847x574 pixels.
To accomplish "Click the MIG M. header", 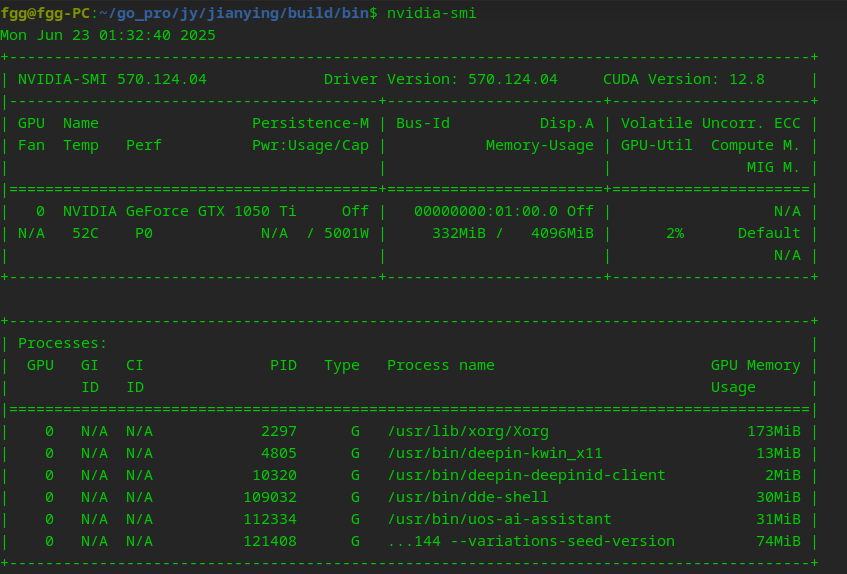I will pos(774,167).
